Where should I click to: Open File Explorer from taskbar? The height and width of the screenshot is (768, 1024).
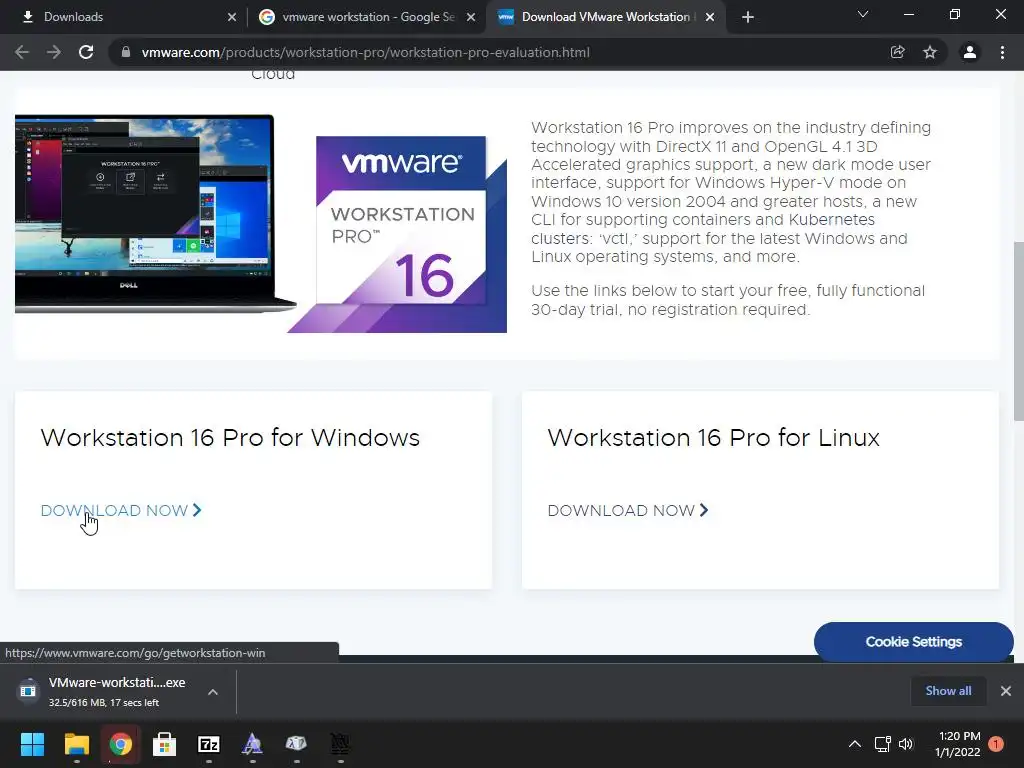(x=76, y=744)
